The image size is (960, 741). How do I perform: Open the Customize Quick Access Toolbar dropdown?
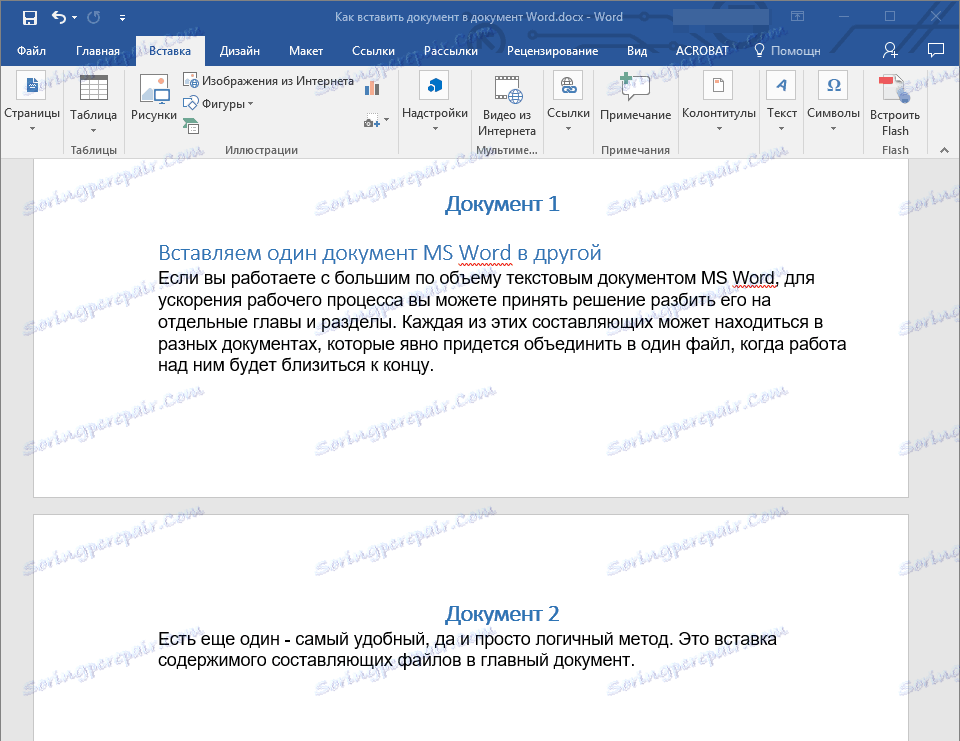point(122,18)
